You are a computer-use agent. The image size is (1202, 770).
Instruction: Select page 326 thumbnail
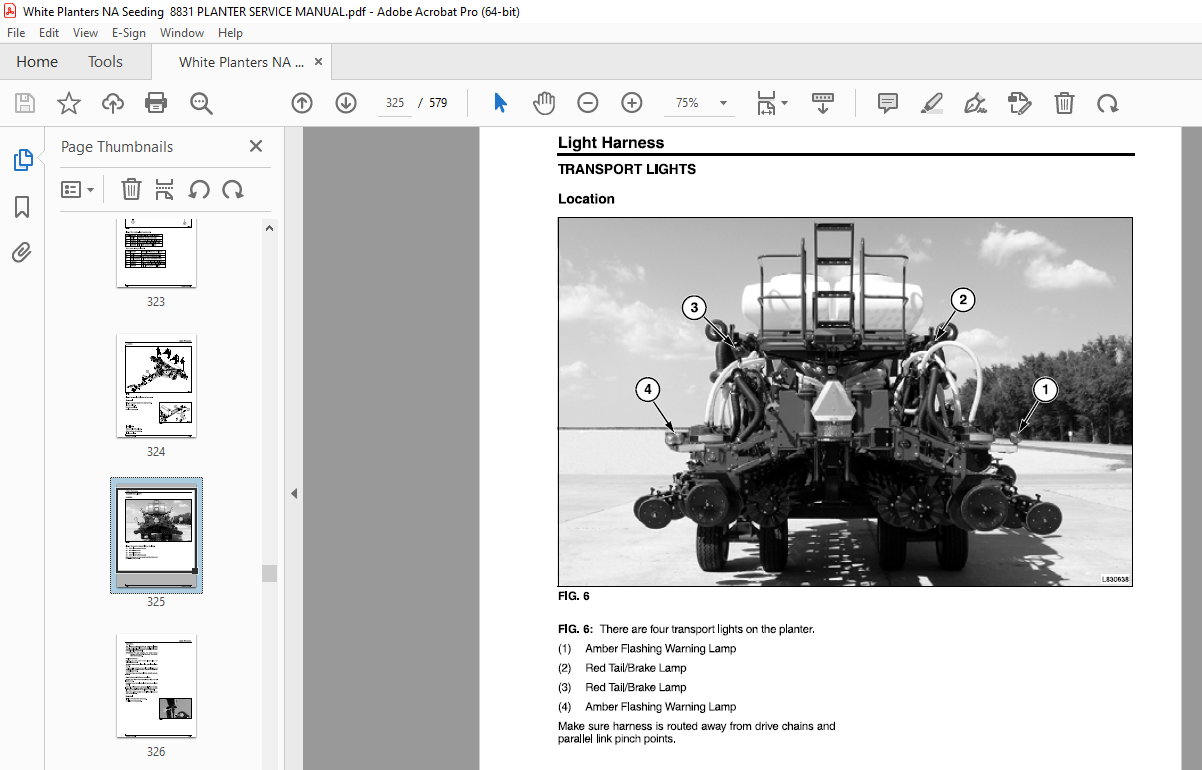pos(156,686)
